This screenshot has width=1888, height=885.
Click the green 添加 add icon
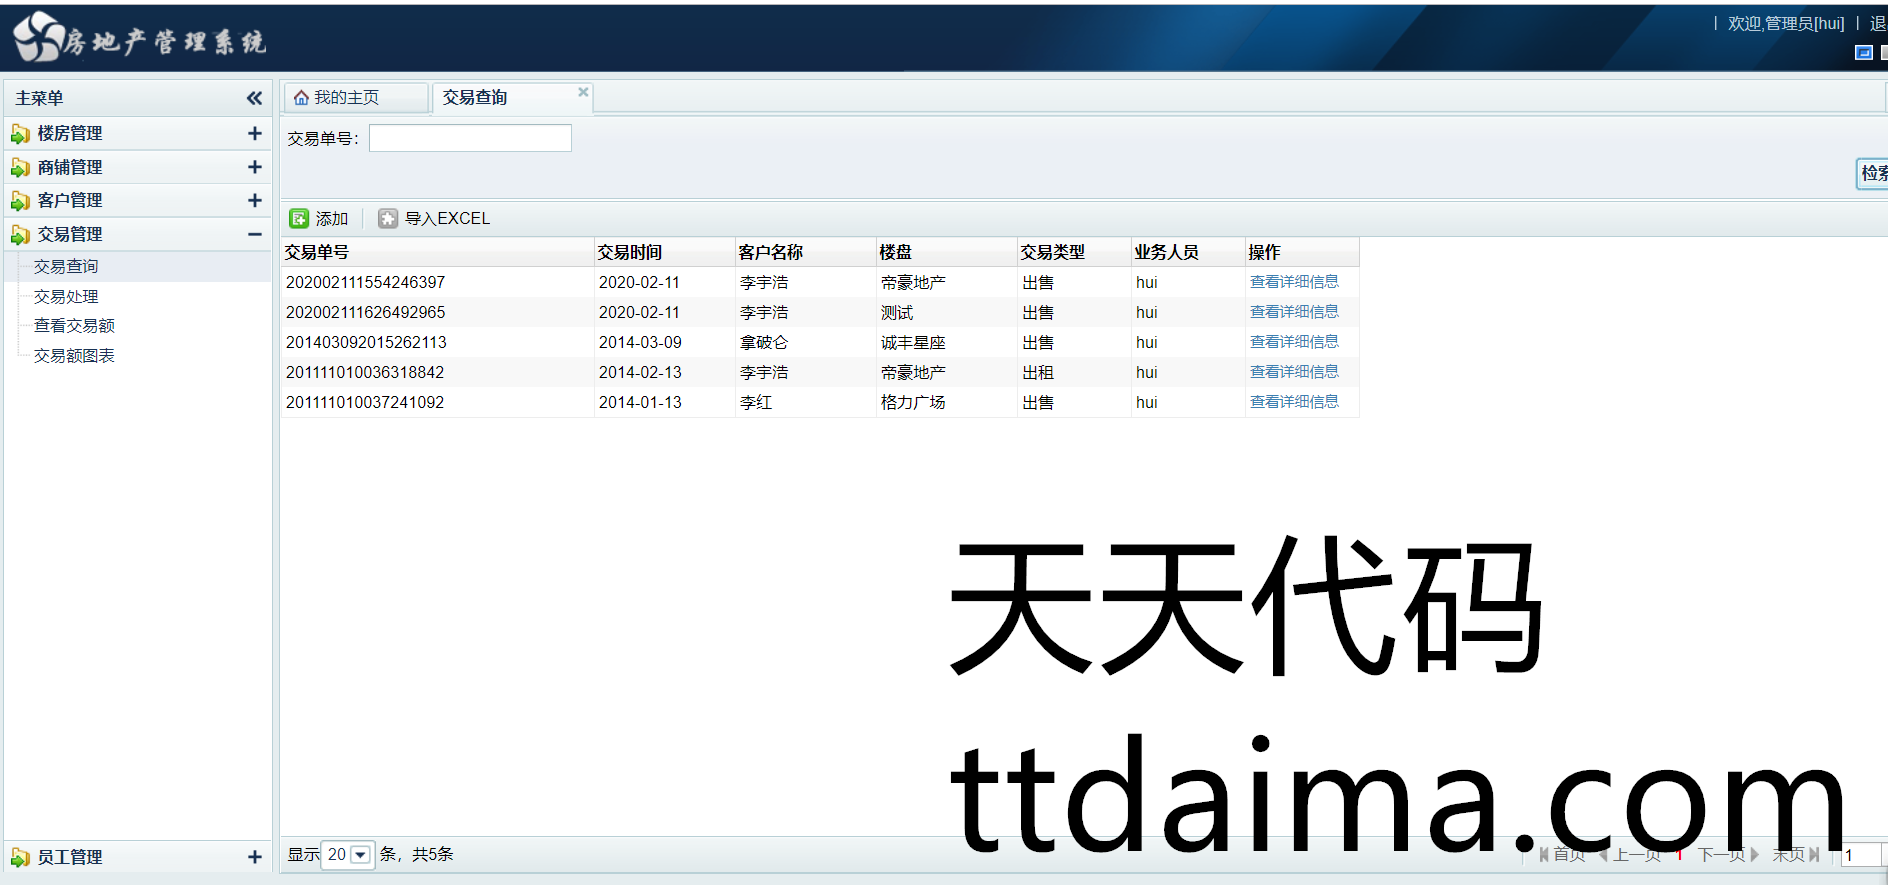tap(299, 219)
